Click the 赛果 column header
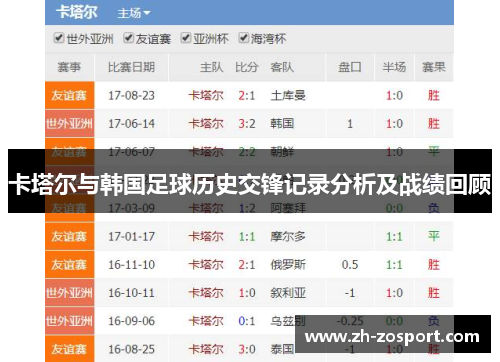This screenshot has height=362, width=500. [434, 67]
